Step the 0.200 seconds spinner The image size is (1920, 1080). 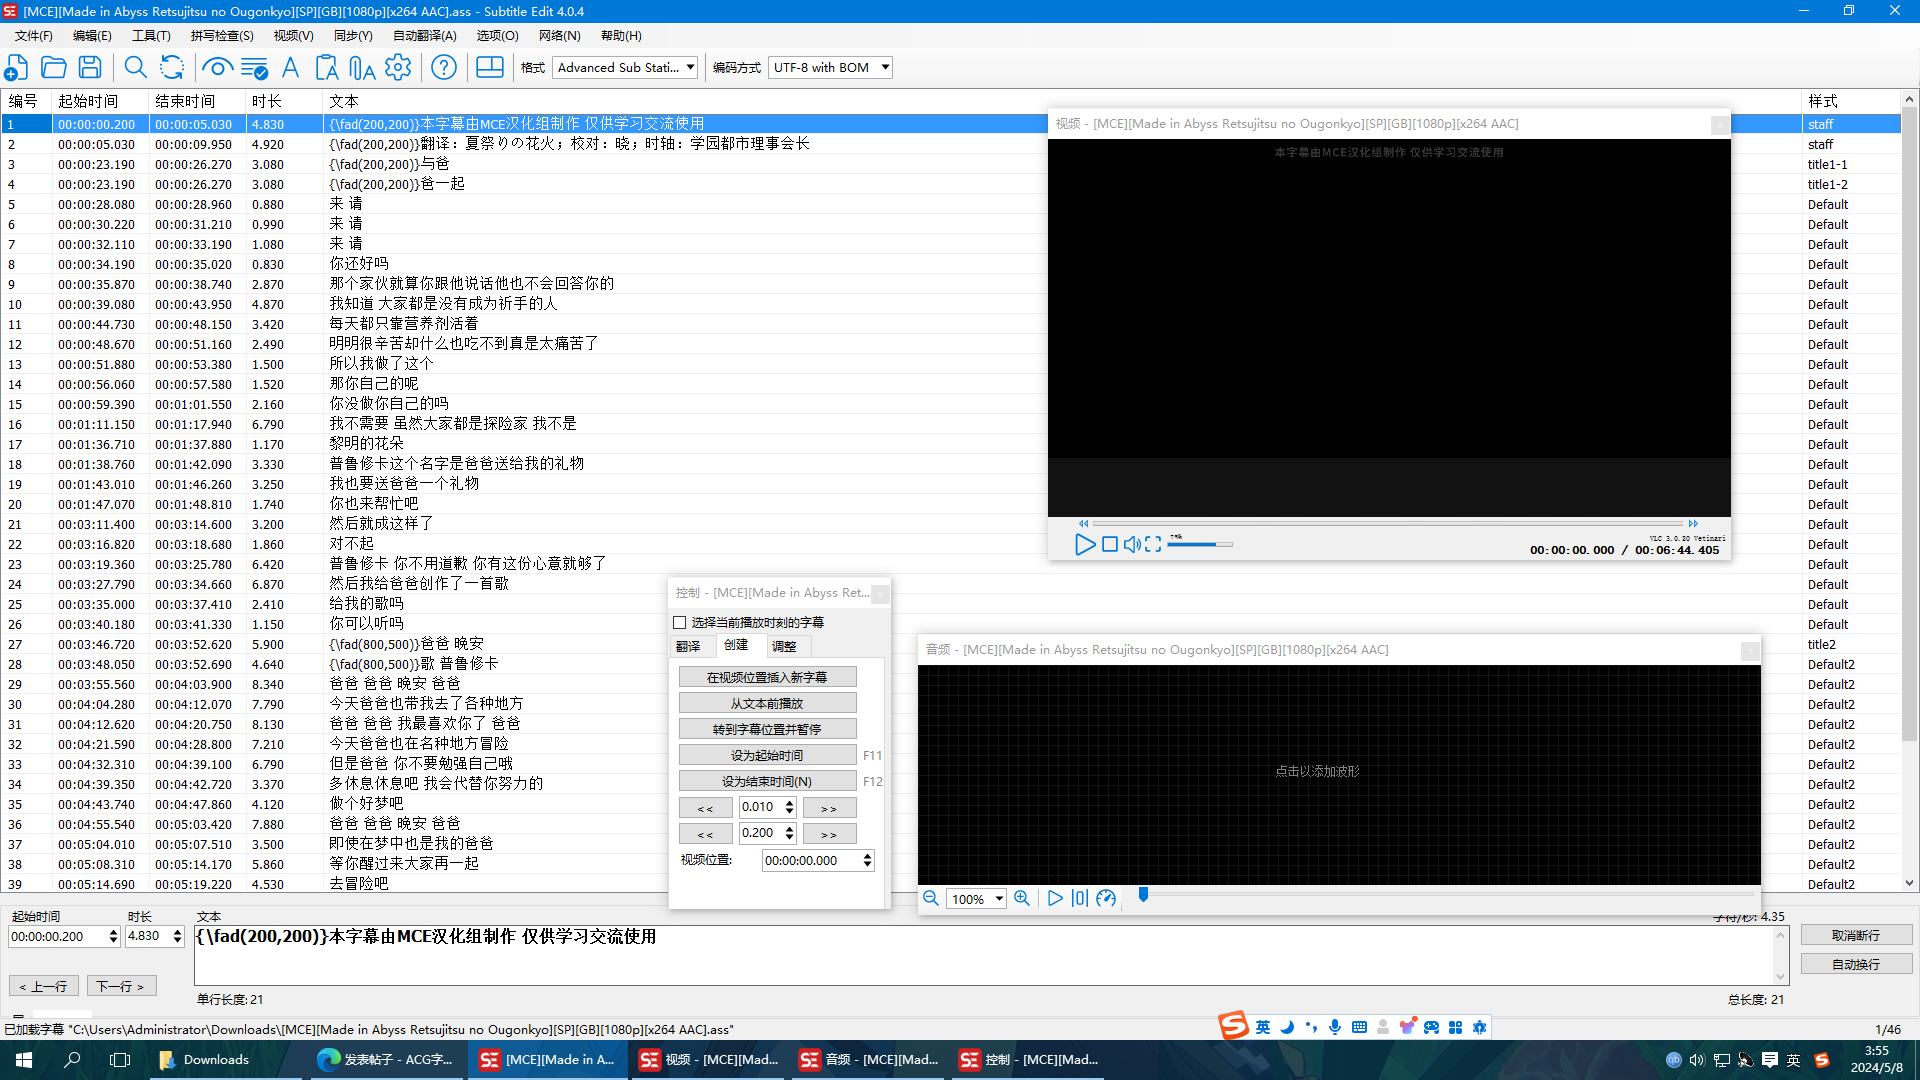tap(789, 833)
